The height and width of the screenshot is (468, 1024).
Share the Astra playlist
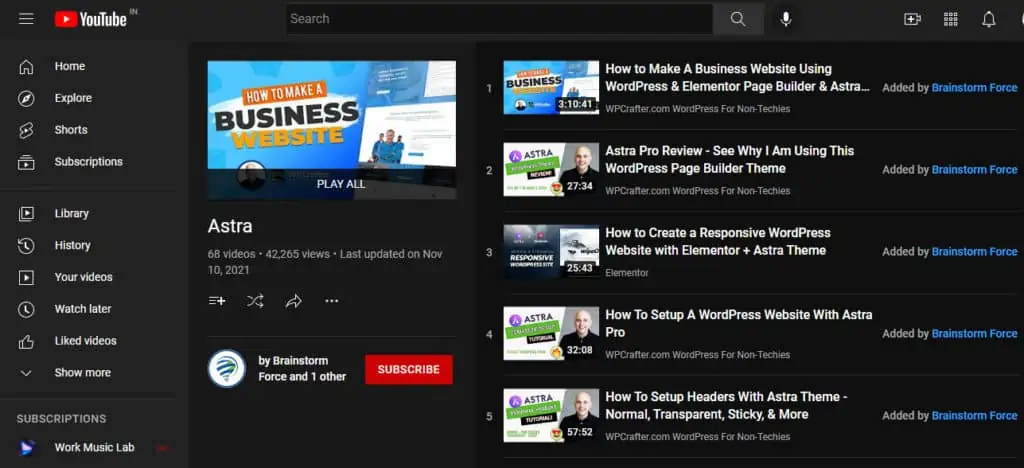(294, 301)
